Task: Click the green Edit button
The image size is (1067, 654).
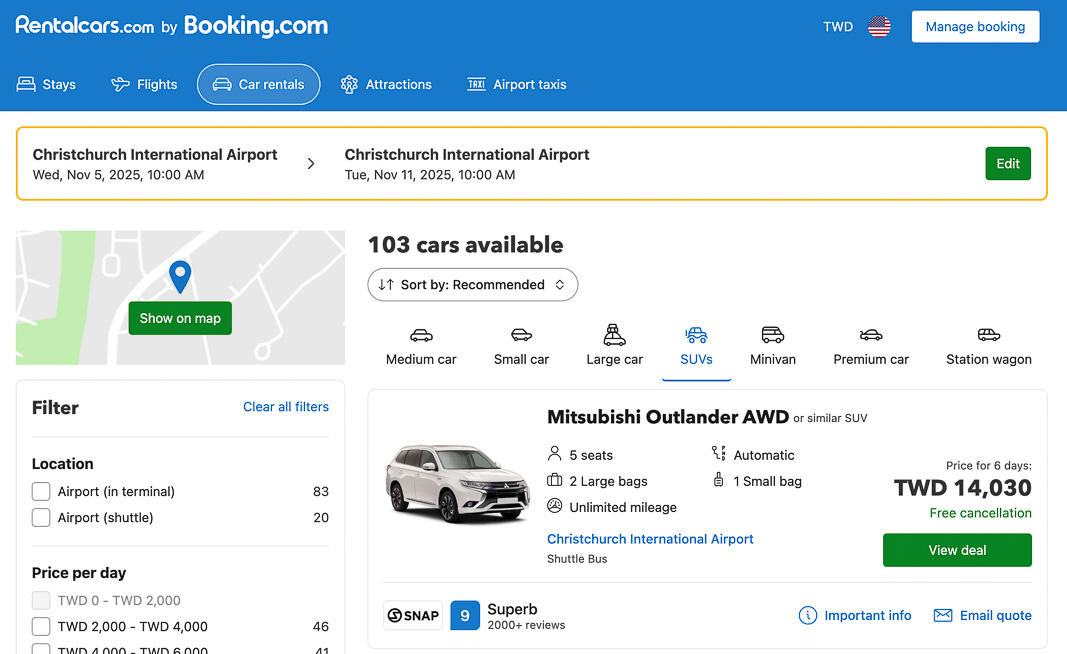Action: (x=1008, y=163)
